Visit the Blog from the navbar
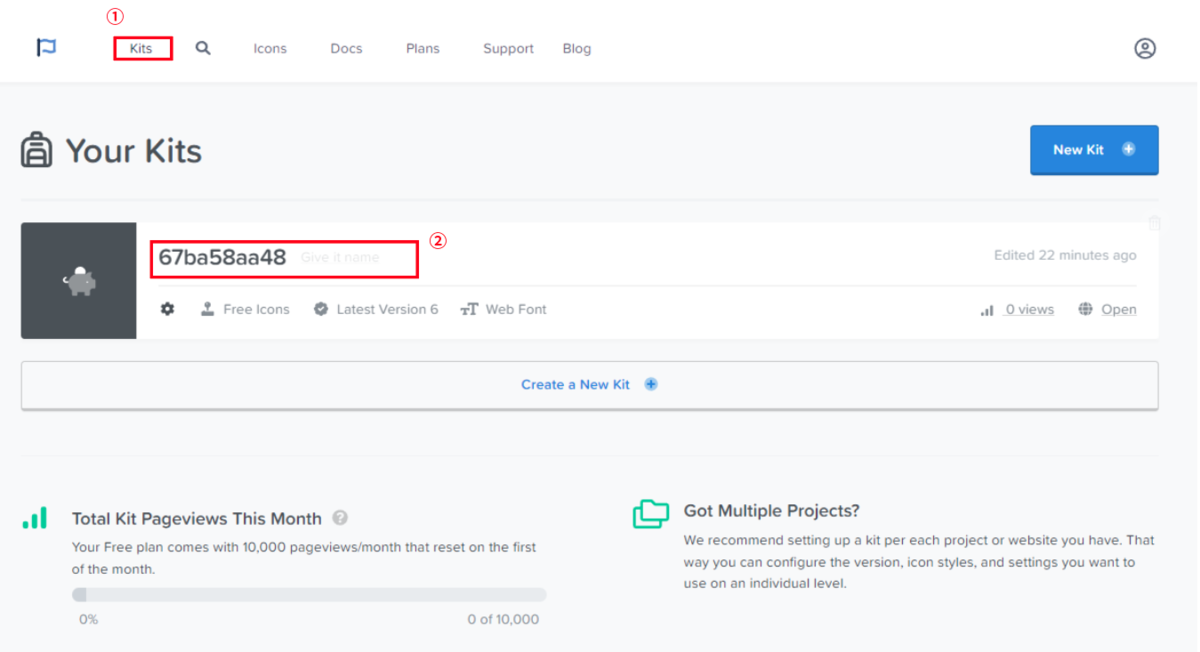This screenshot has width=1200, height=652. tap(577, 48)
